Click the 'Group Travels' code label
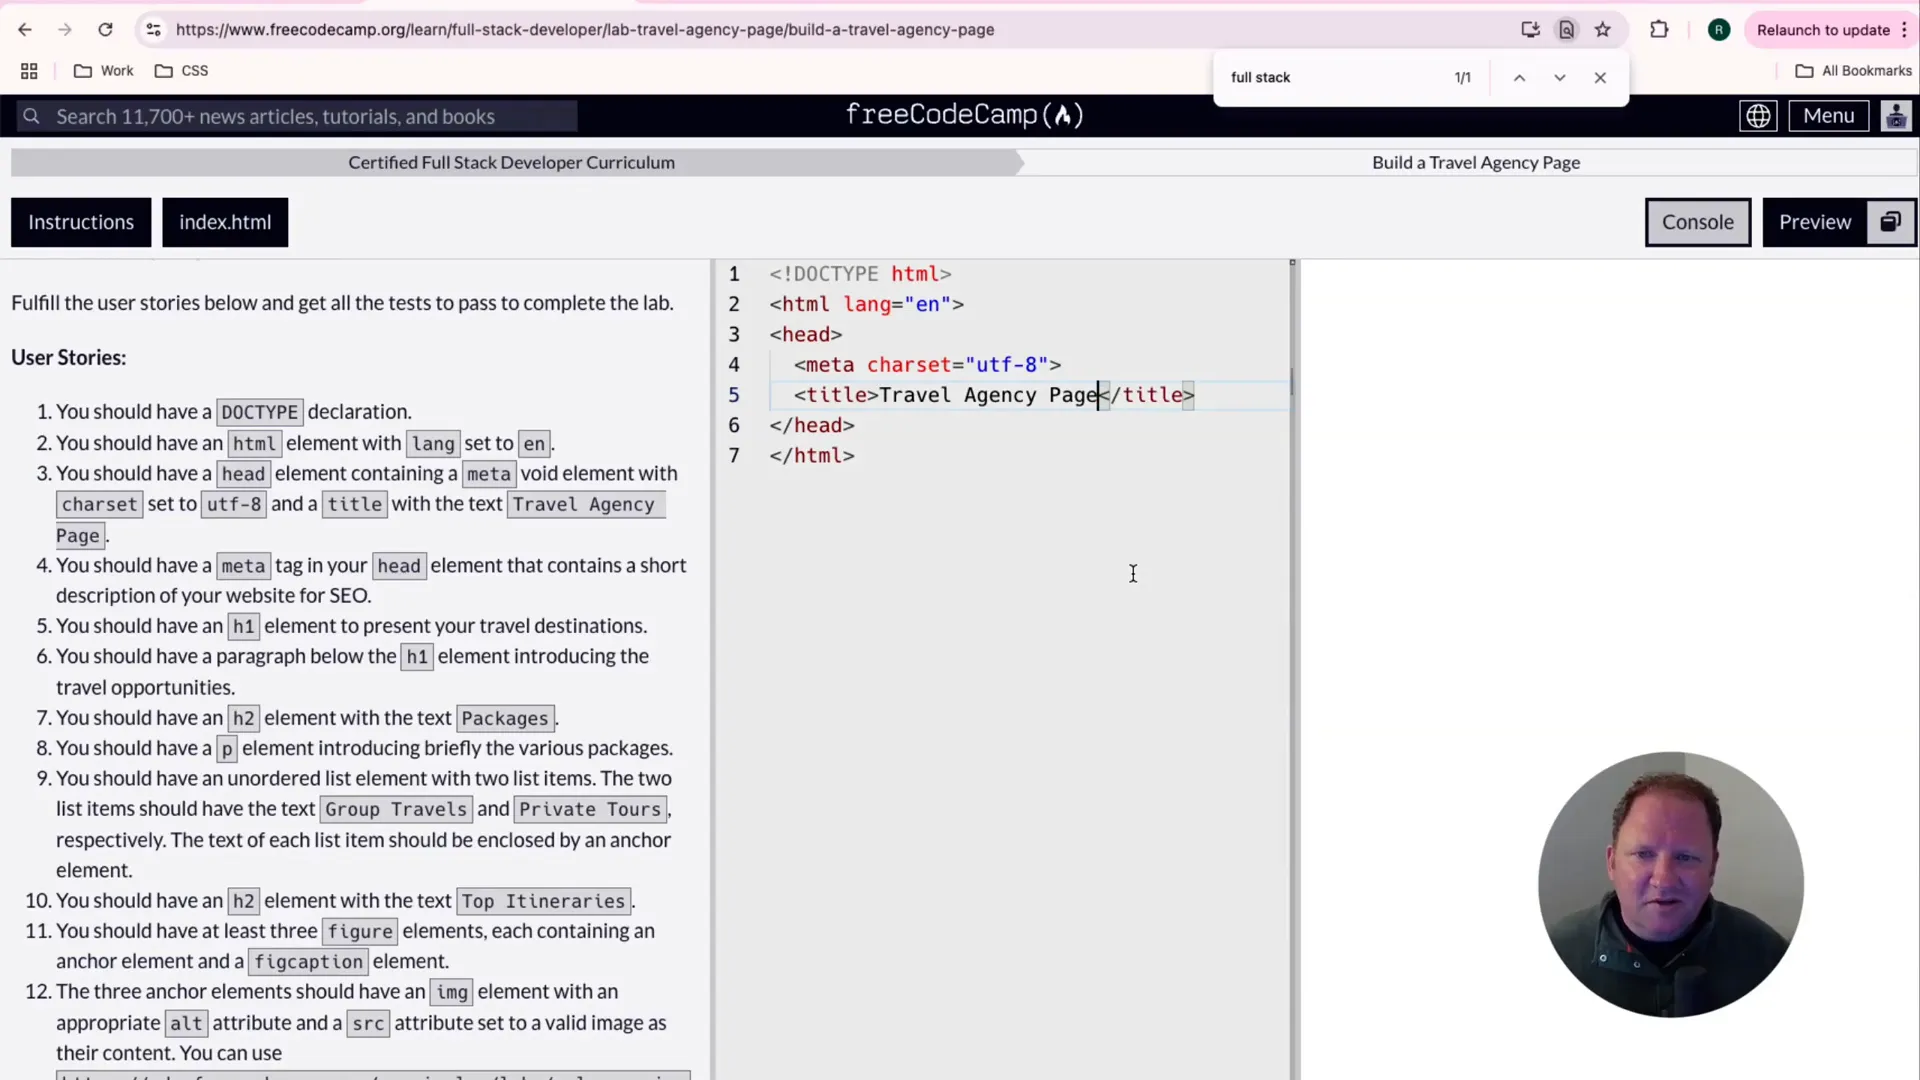This screenshot has width=1920, height=1080. [396, 810]
